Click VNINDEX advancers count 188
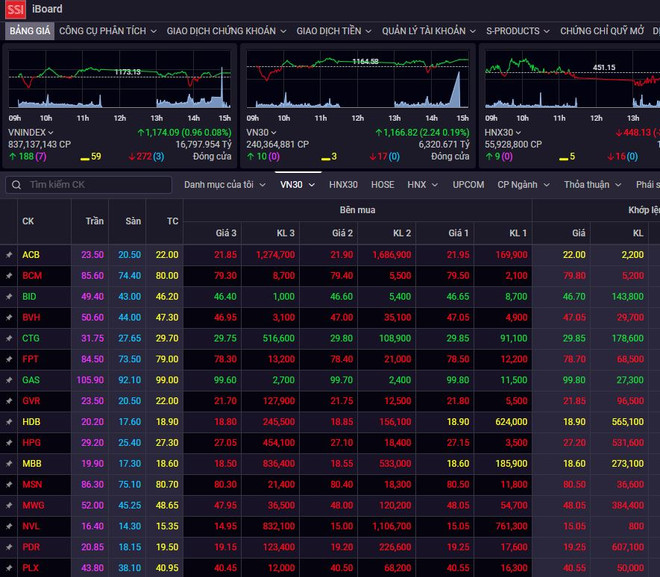This screenshot has height=577, width=660. coord(26,157)
